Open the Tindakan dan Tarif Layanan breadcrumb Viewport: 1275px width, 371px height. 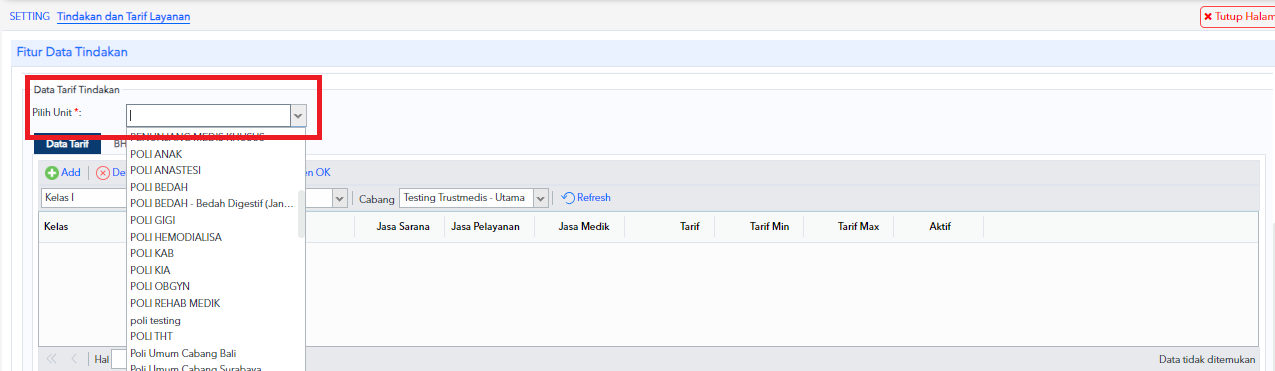click(123, 16)
